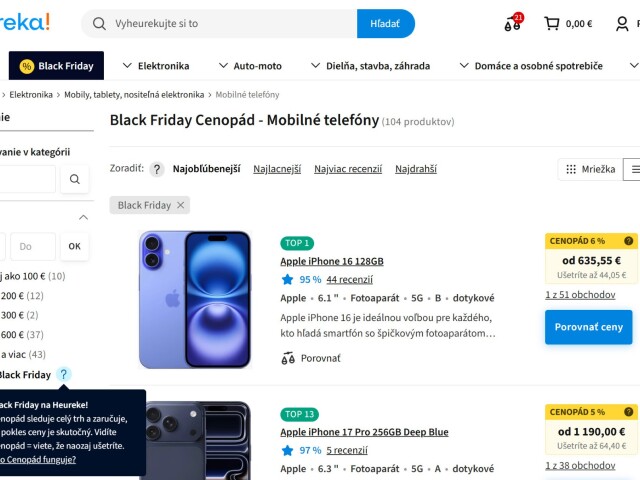Remove the Black Friday filter chip
This screenshot has height=480, width=640.
[180, 205]
